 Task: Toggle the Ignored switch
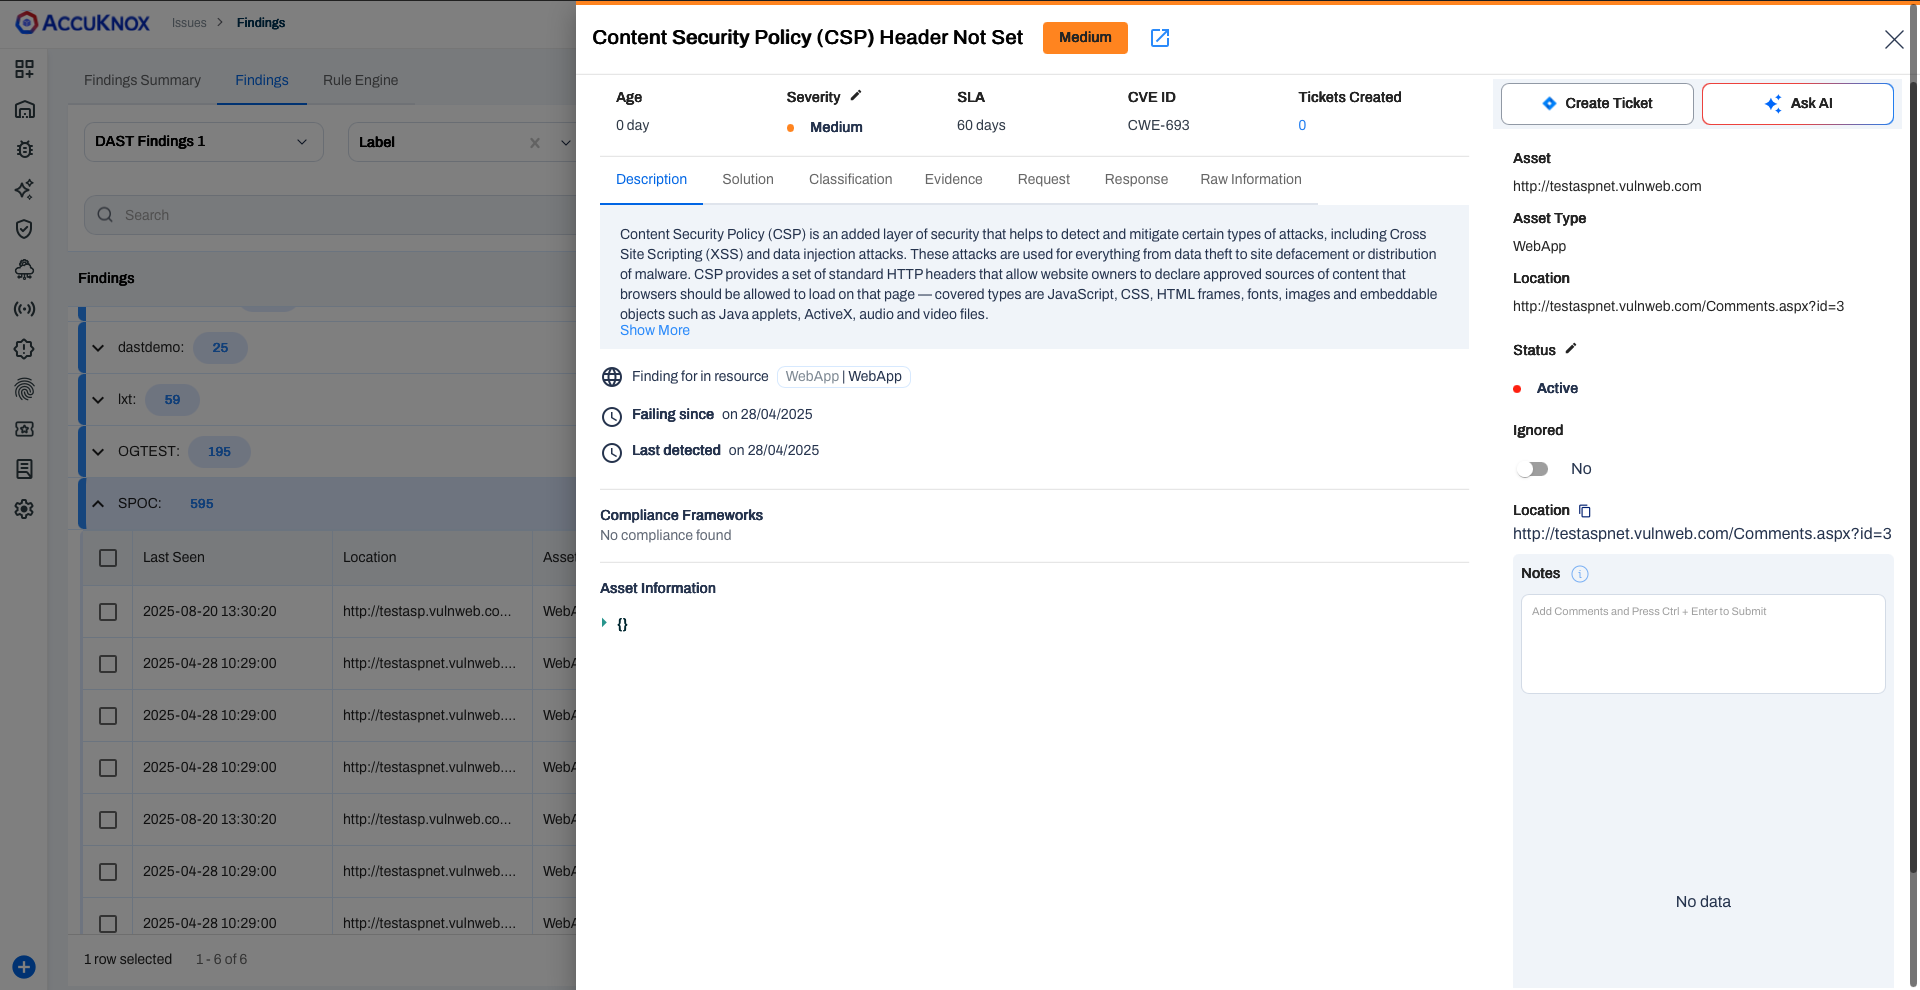[1532, 469]
